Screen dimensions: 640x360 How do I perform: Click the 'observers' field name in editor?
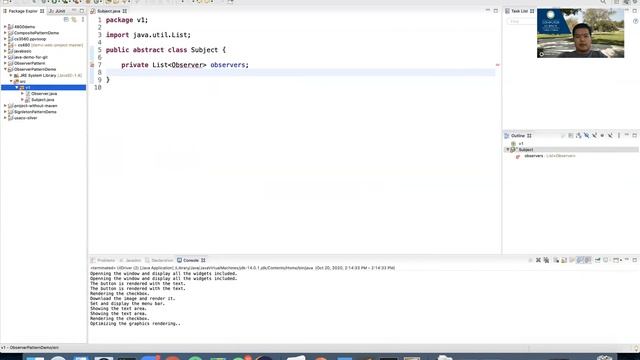click(227, 65)
